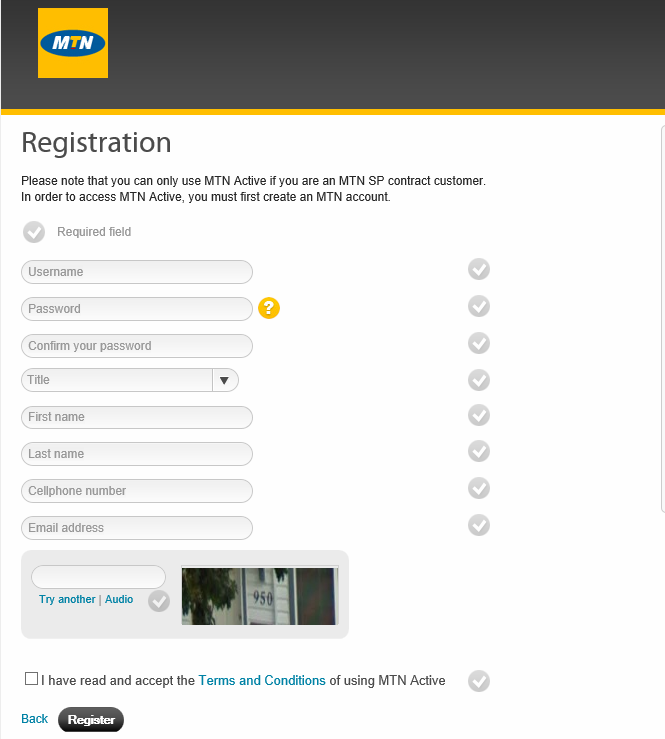Screen dimensions: 665x739
Task: Click the captcha image
Action: 260,595
